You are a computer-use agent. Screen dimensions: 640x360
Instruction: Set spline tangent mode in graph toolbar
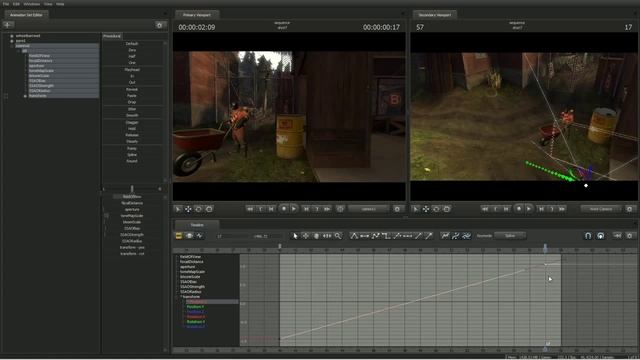pyautogui.click(x=354, y=236)
